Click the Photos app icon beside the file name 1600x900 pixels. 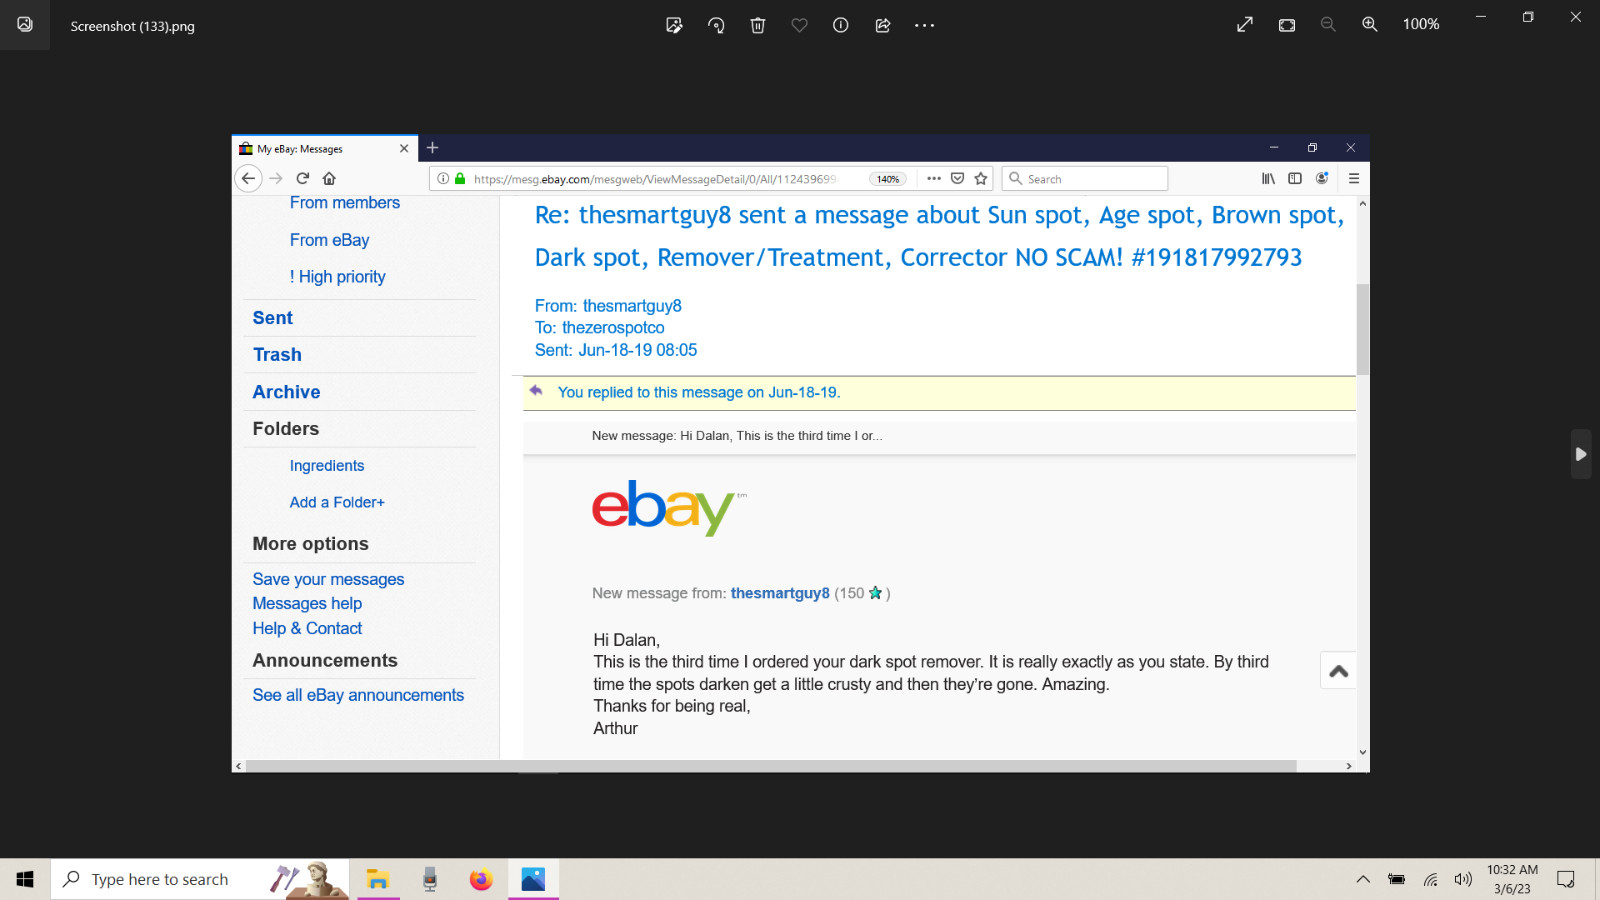tap(25, 25)
